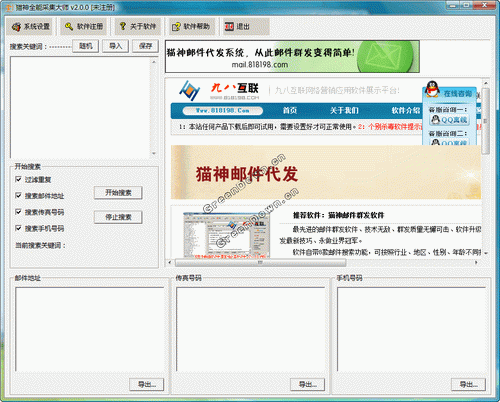Viewport: 500px width, 402px height.
Task: Click the 九八互联 site logo
Action: coord(219,91)
